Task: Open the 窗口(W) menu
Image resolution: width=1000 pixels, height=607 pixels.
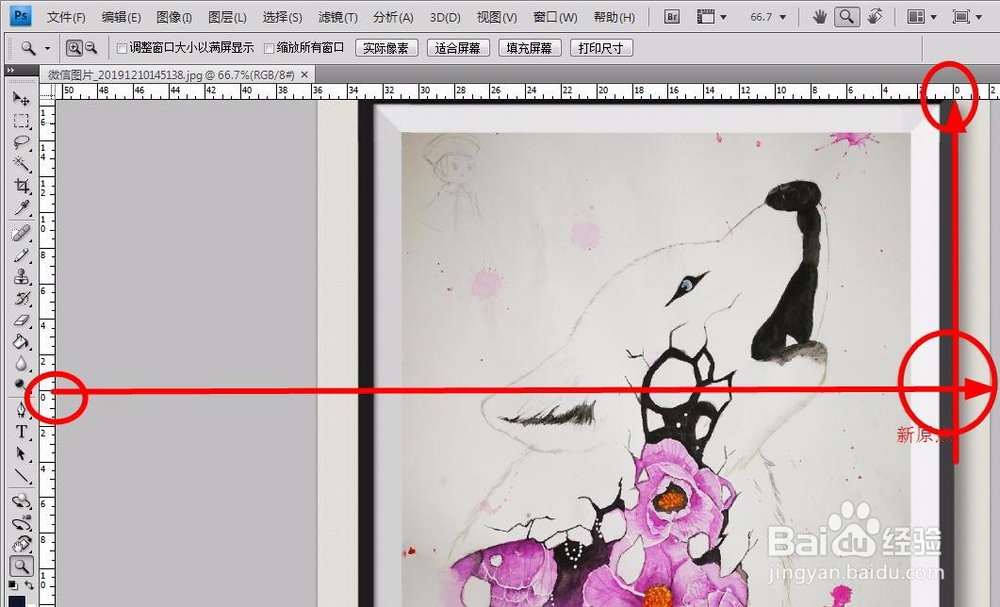Action: tap(555, 17)
